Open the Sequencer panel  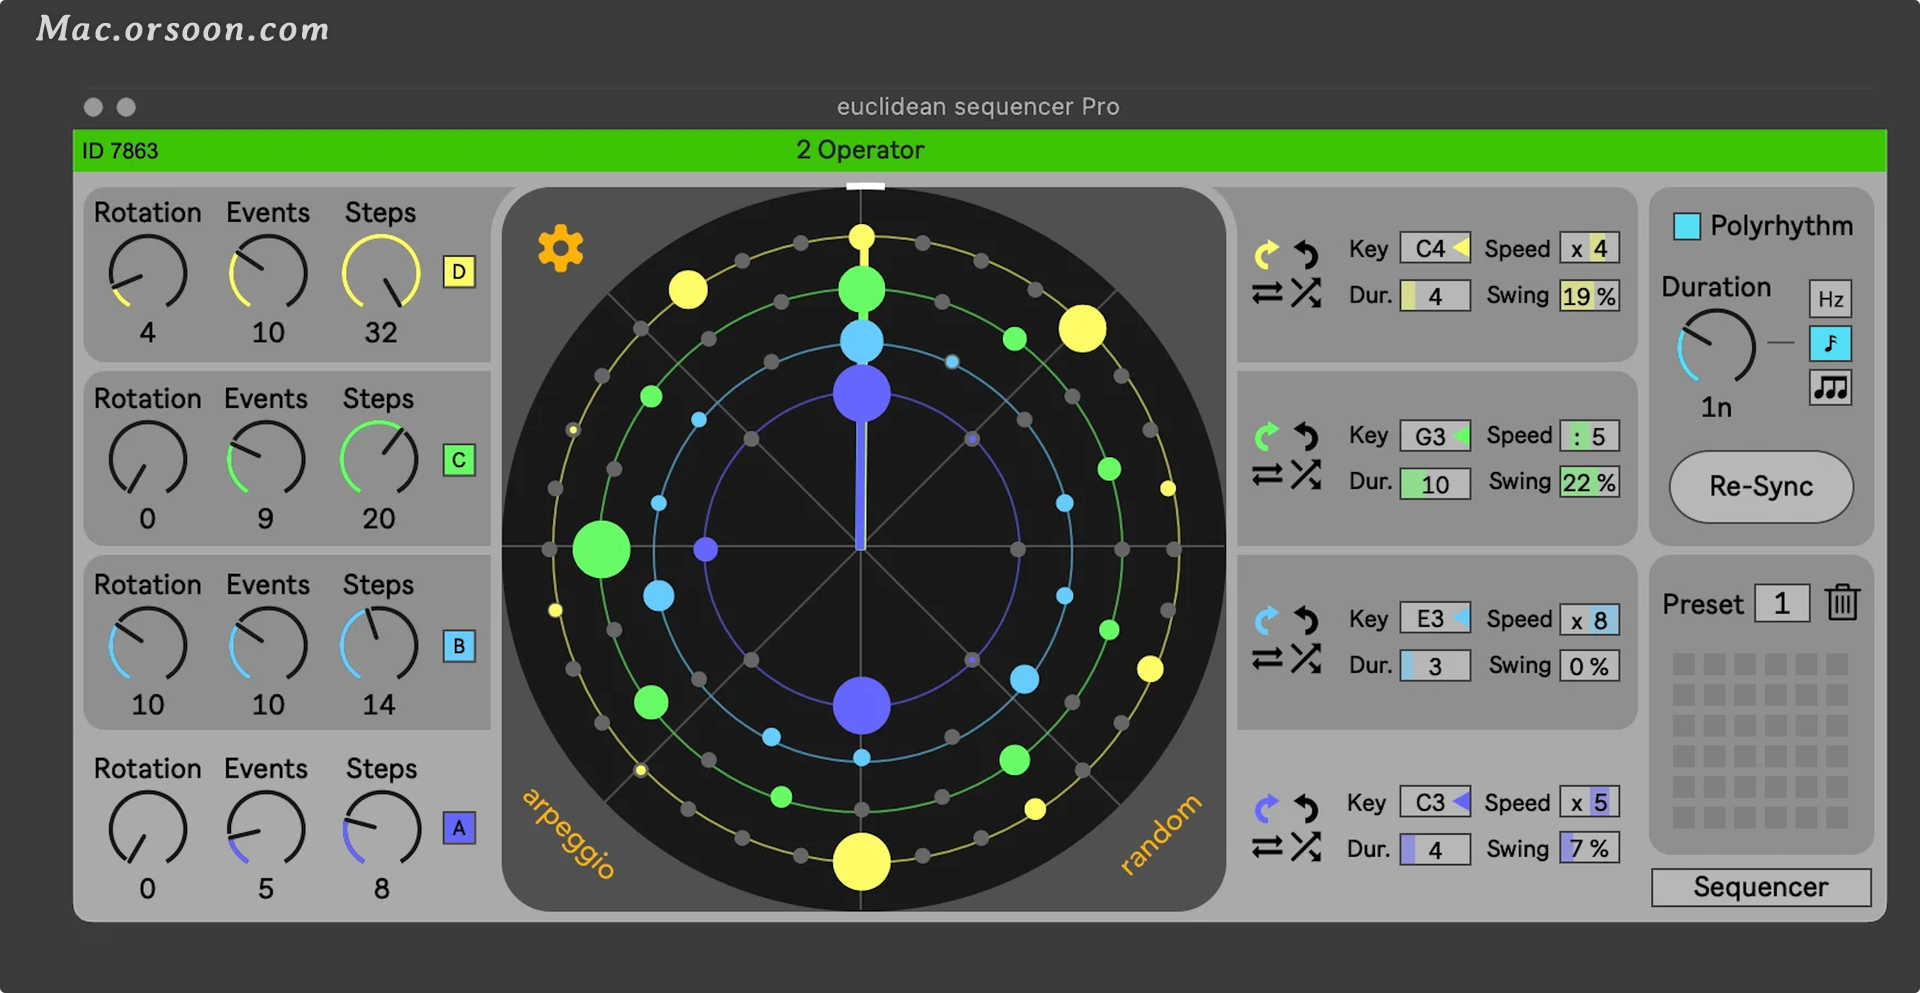[x=1760, y=886]
